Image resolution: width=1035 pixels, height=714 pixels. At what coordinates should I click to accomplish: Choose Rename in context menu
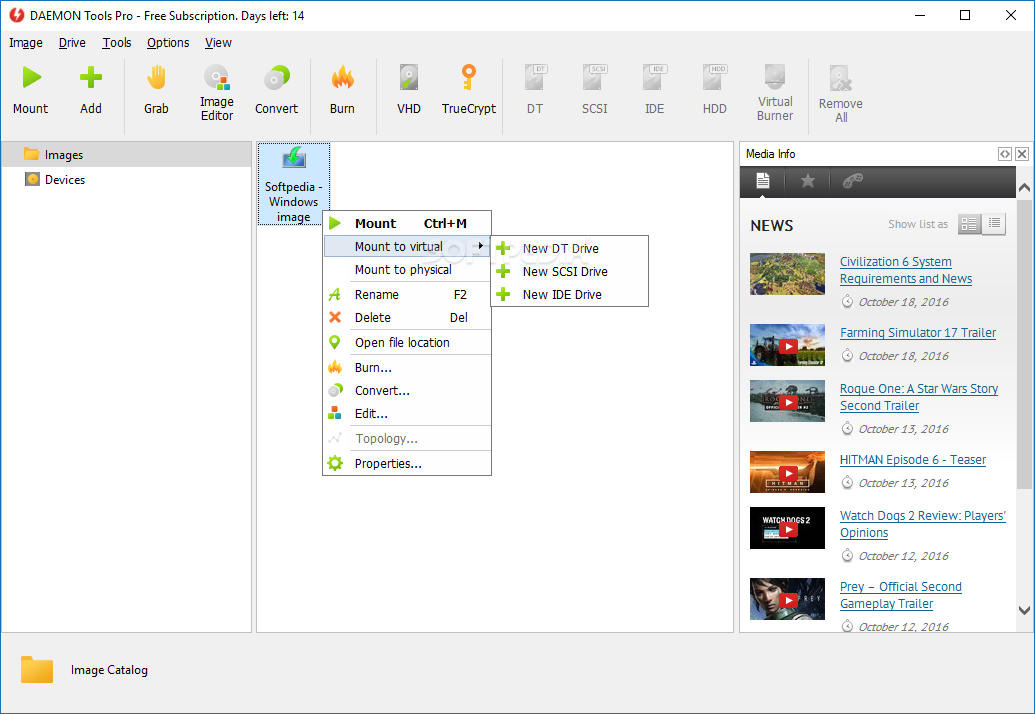(407, 294)
